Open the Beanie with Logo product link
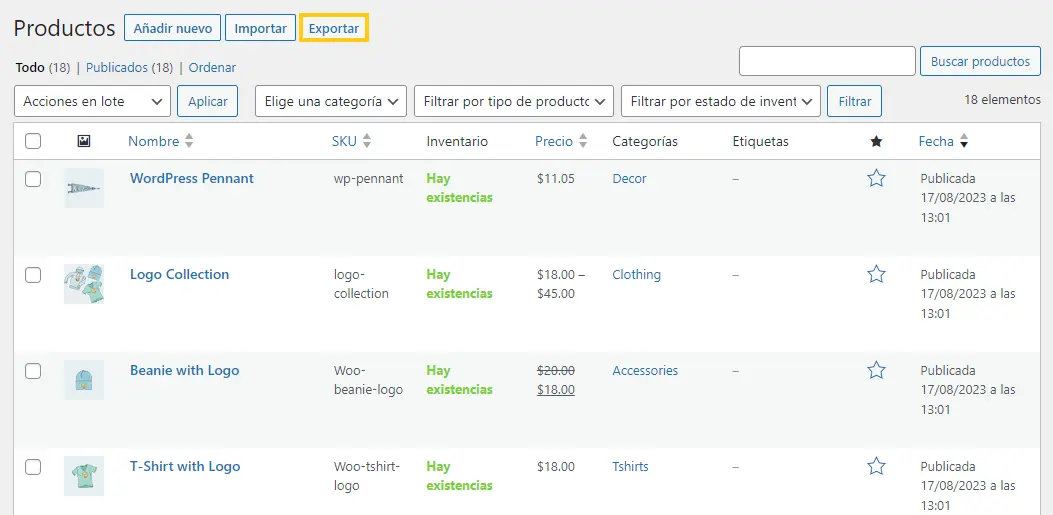This screenshot has width=1053, height=515. tap(184, 370)
